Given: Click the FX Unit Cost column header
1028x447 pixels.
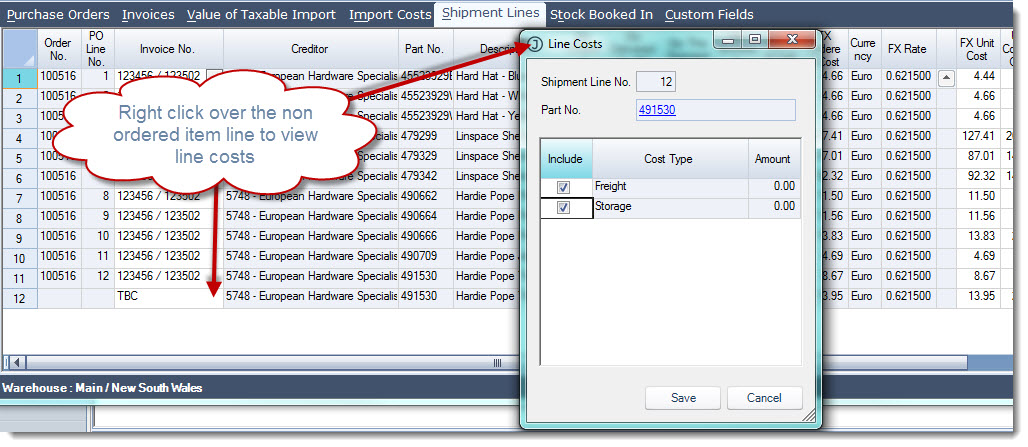Looking at the screenshot, I should click(977, 49).
